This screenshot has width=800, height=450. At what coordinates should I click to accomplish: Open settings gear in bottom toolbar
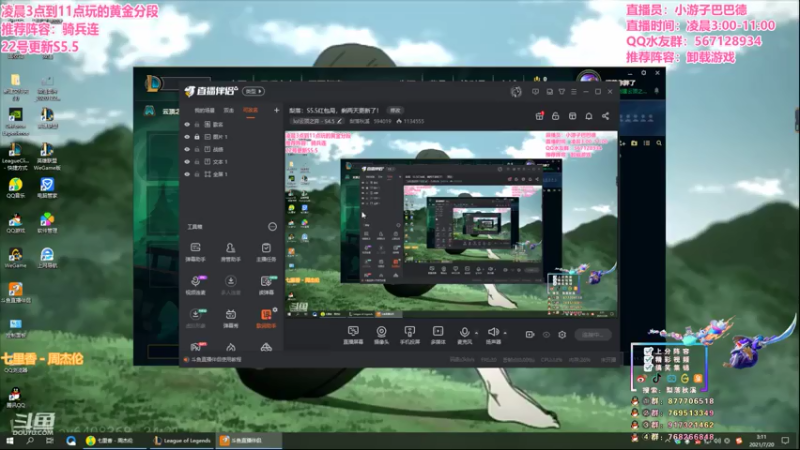(562, 335)
